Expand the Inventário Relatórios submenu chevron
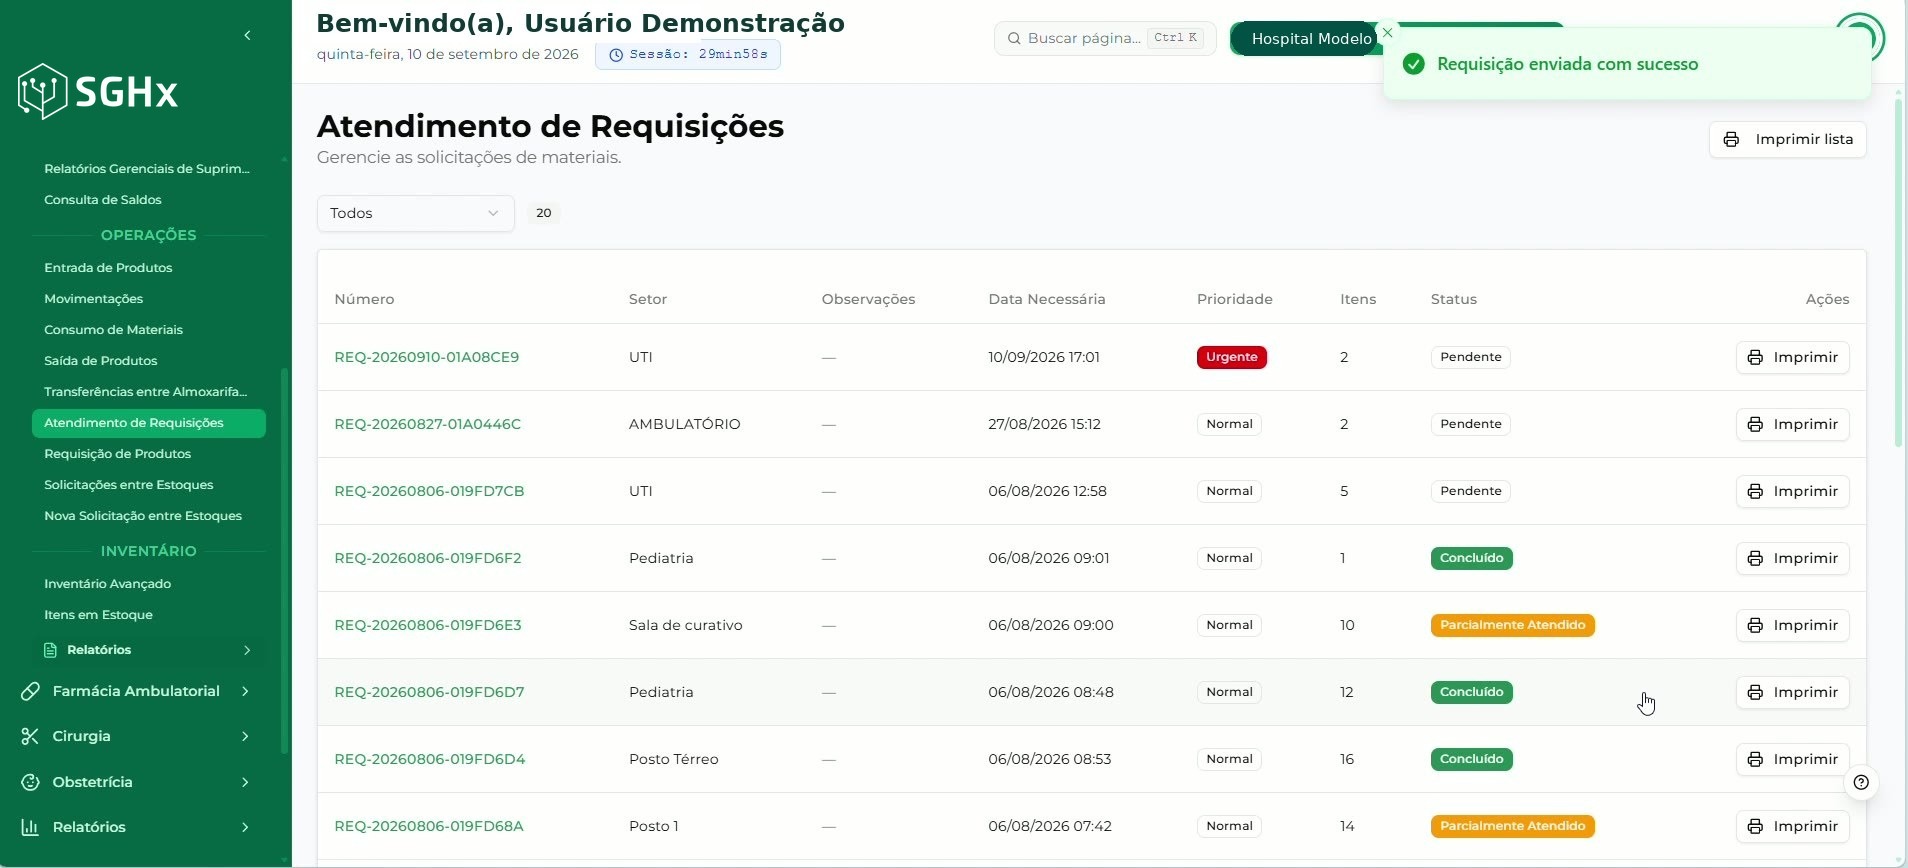1908x868 pixels. coord(247,650)
